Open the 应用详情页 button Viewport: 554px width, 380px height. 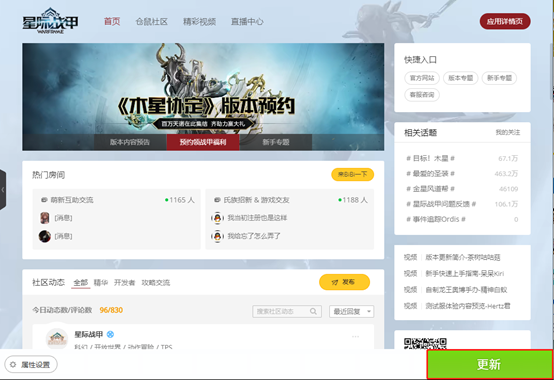coord(505,22)
